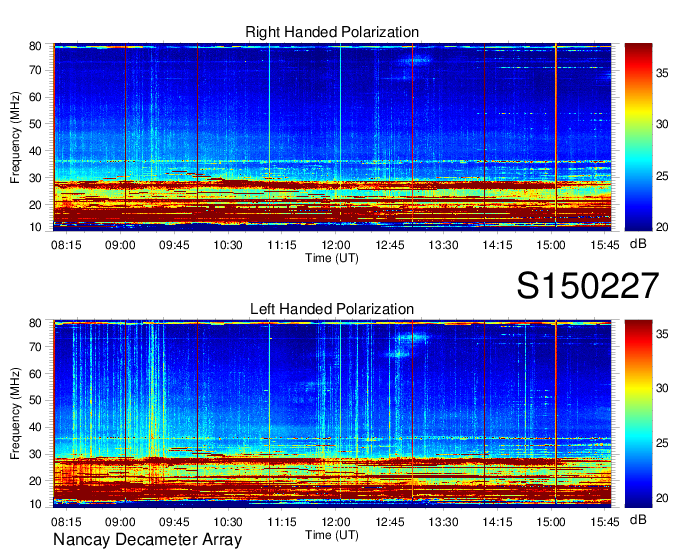Click 10 MHz tick of Left Handed plot
Screen dimensions: 680x552
click(x=35, y=504)
